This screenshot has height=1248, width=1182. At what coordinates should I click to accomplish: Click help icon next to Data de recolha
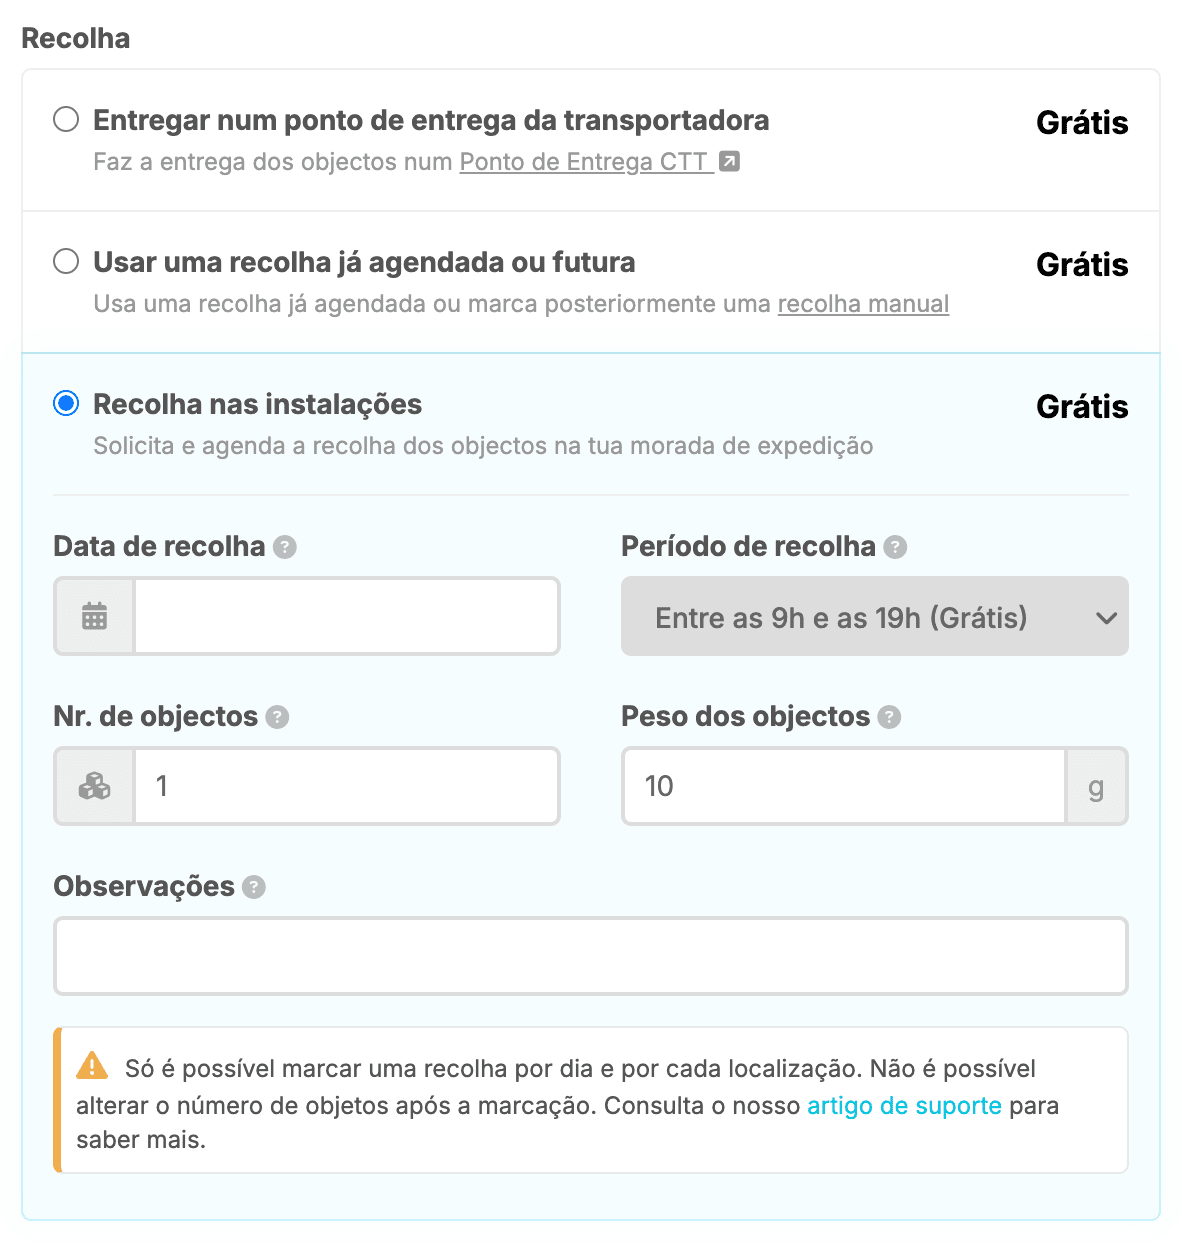tap(285, 547)
